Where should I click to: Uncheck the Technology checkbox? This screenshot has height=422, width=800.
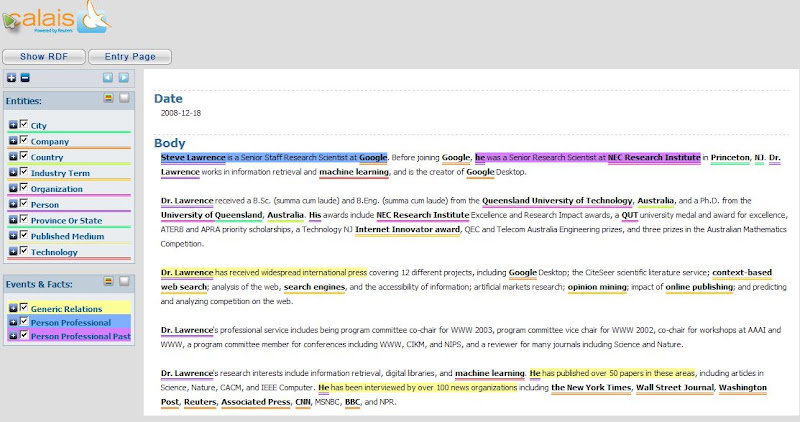23,251
